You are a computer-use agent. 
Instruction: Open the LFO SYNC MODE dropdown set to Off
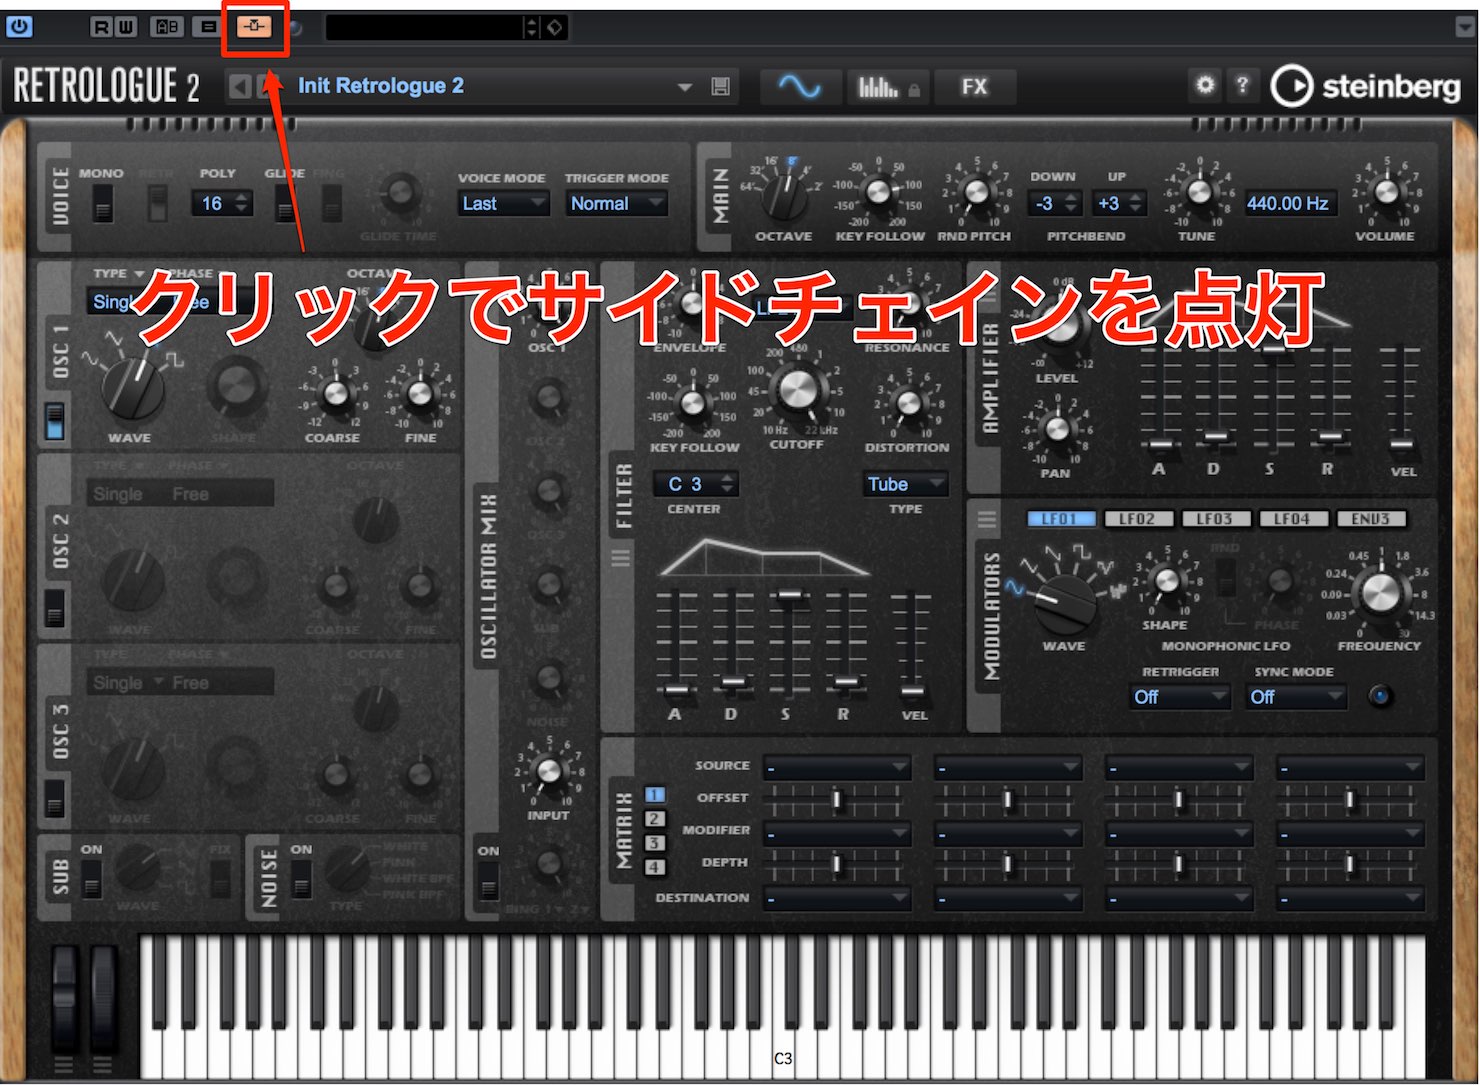1295,698
